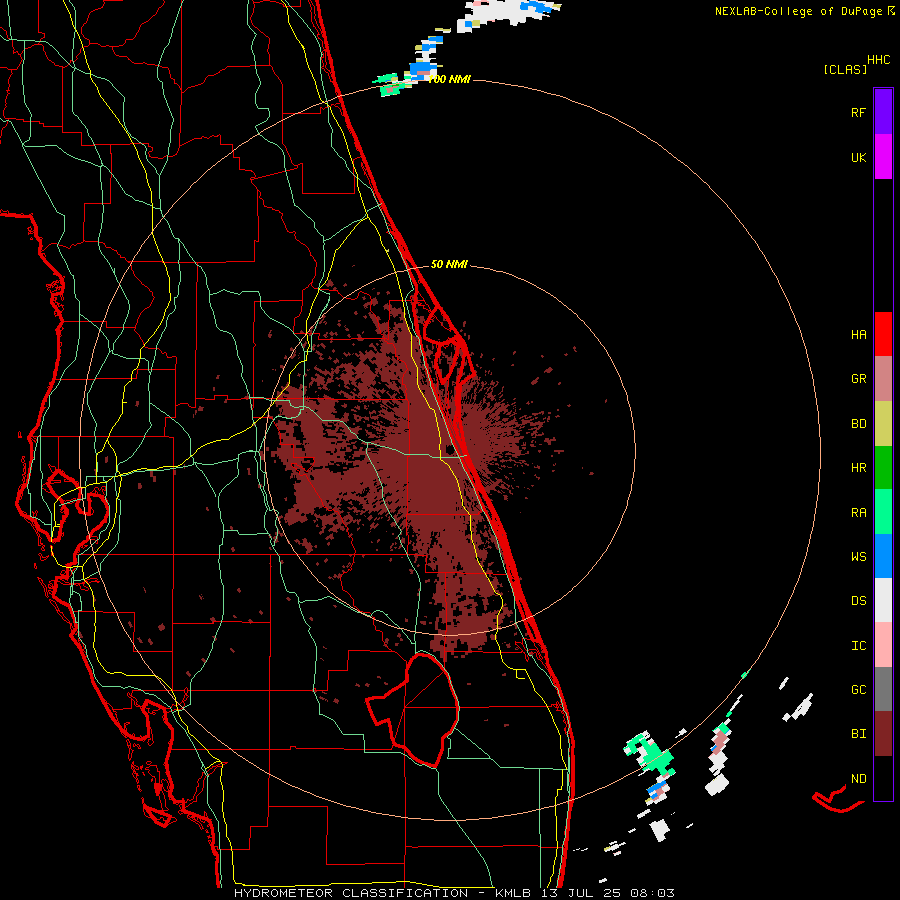
Task: Click the HA legend label
Action: pos(858,334)
